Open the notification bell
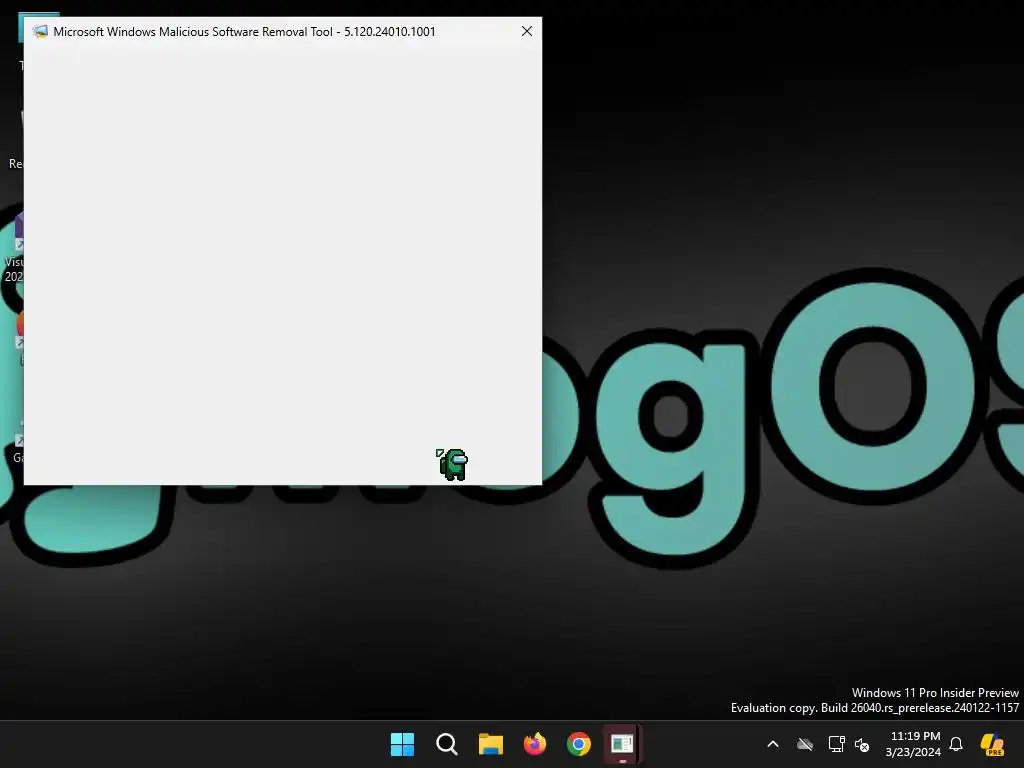Image resolution: width=1024 pixels, height=768 pixels. [x=956, y=744]
